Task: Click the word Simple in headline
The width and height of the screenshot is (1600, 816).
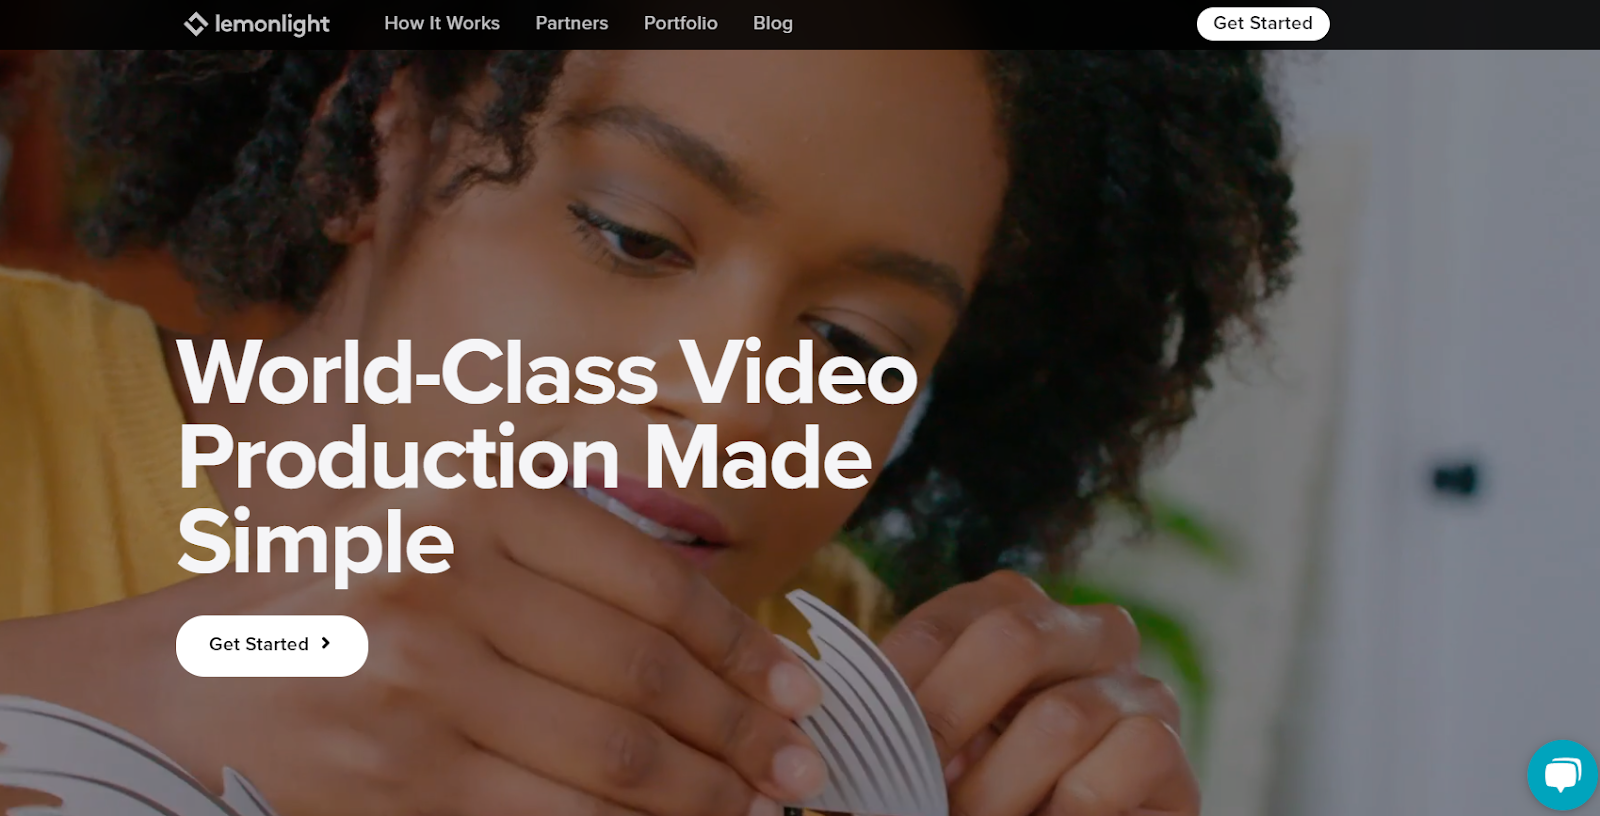Action: click(316, 543)
